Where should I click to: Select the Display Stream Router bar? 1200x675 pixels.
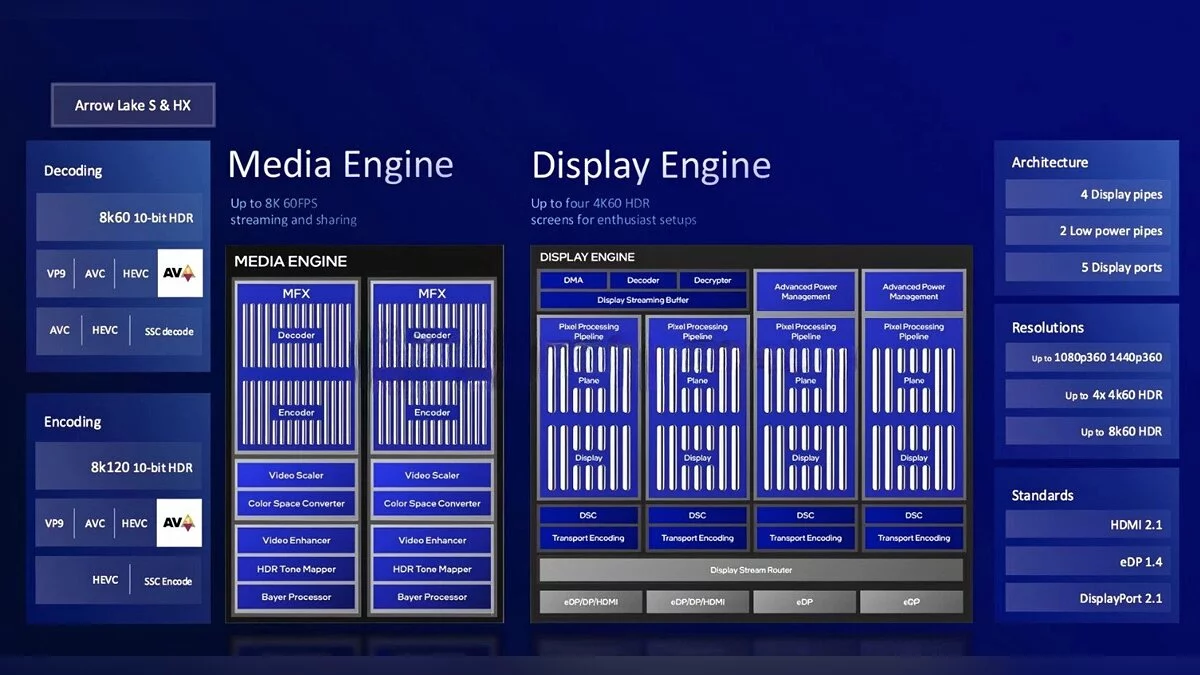tap(751, 570)
